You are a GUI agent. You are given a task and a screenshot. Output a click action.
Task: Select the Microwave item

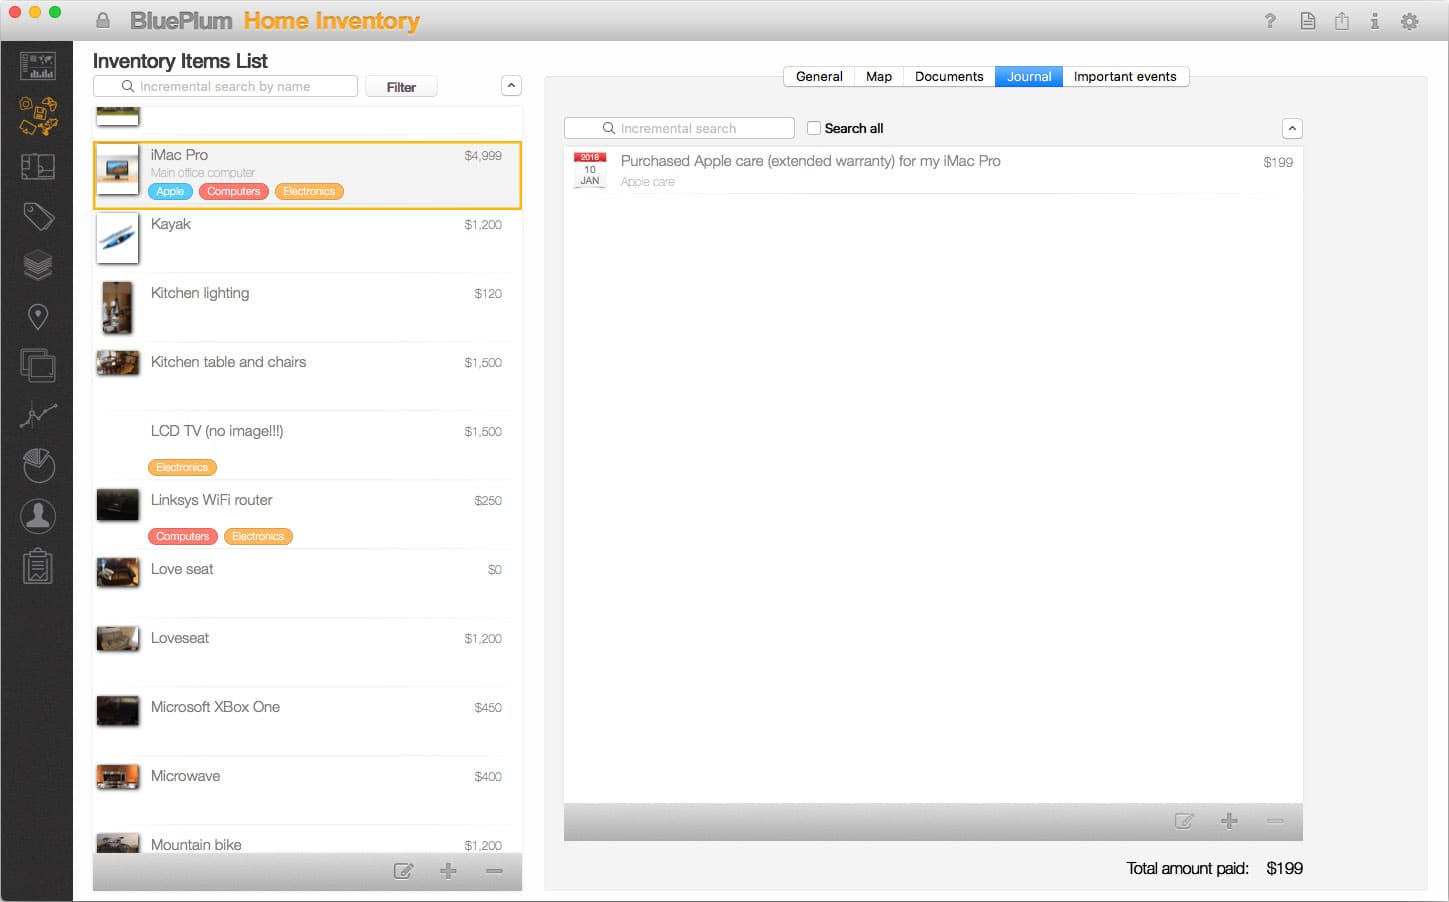click(x=307, y=790)
